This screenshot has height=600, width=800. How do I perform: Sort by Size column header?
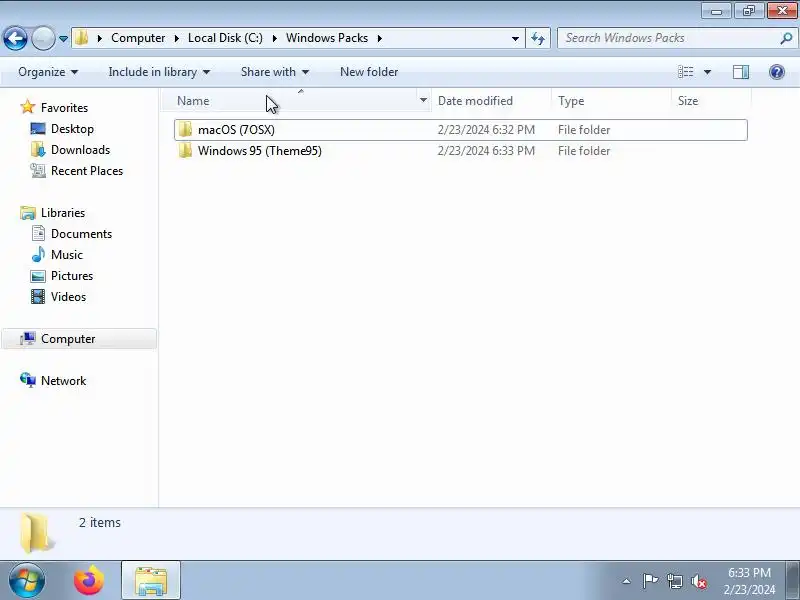tap(711, 101)
